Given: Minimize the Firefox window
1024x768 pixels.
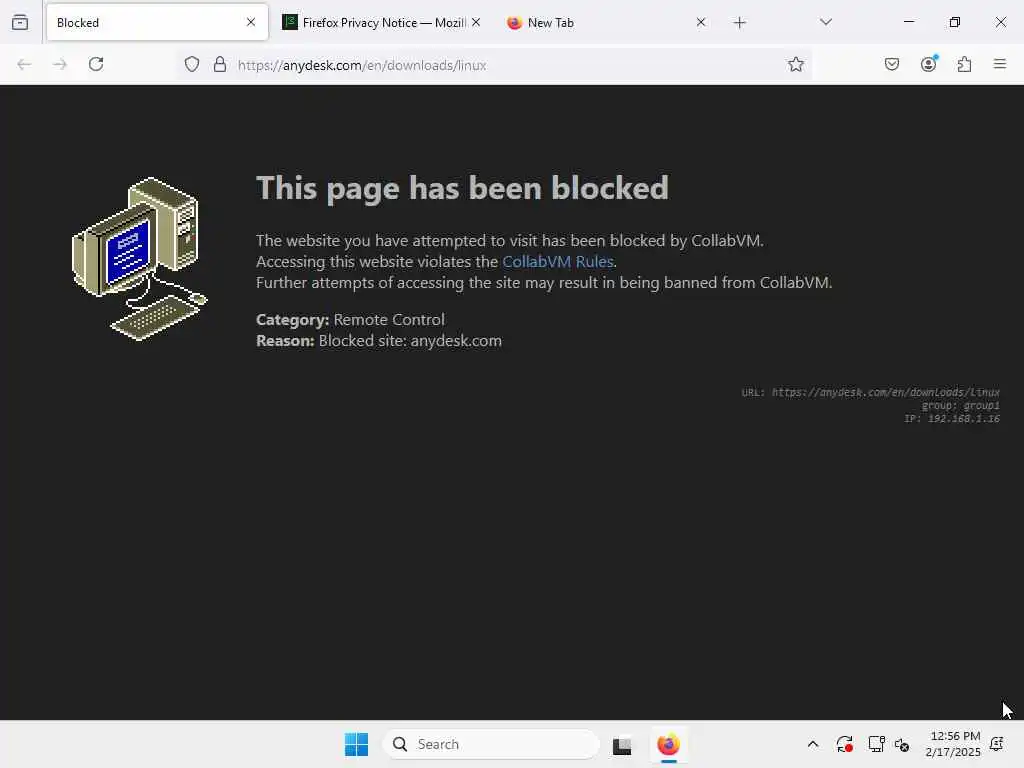Looking at the screenshot, I should pos(909,22).
